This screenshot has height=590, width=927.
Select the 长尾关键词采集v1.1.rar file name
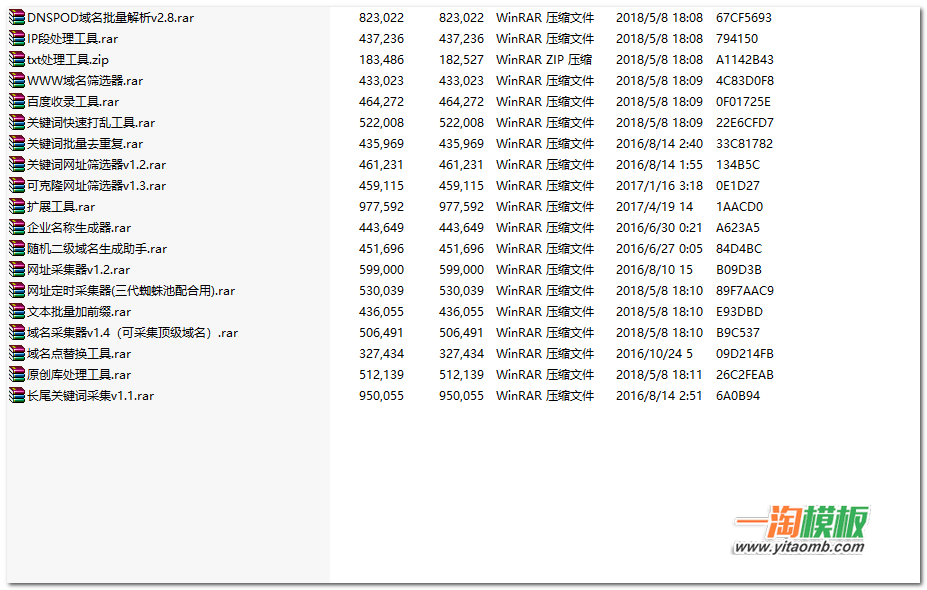click(90, 396)
